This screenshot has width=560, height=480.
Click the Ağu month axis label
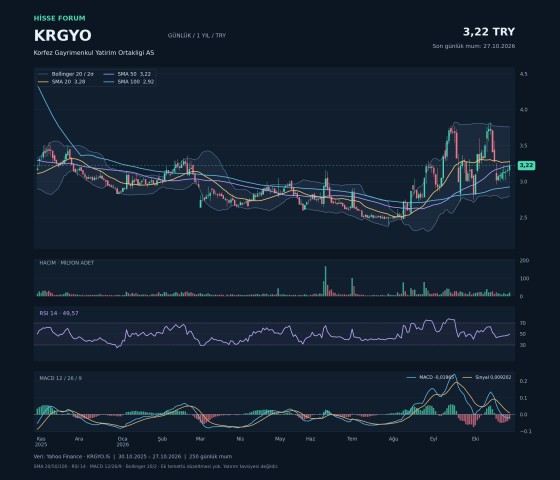[x=393, y=439]
